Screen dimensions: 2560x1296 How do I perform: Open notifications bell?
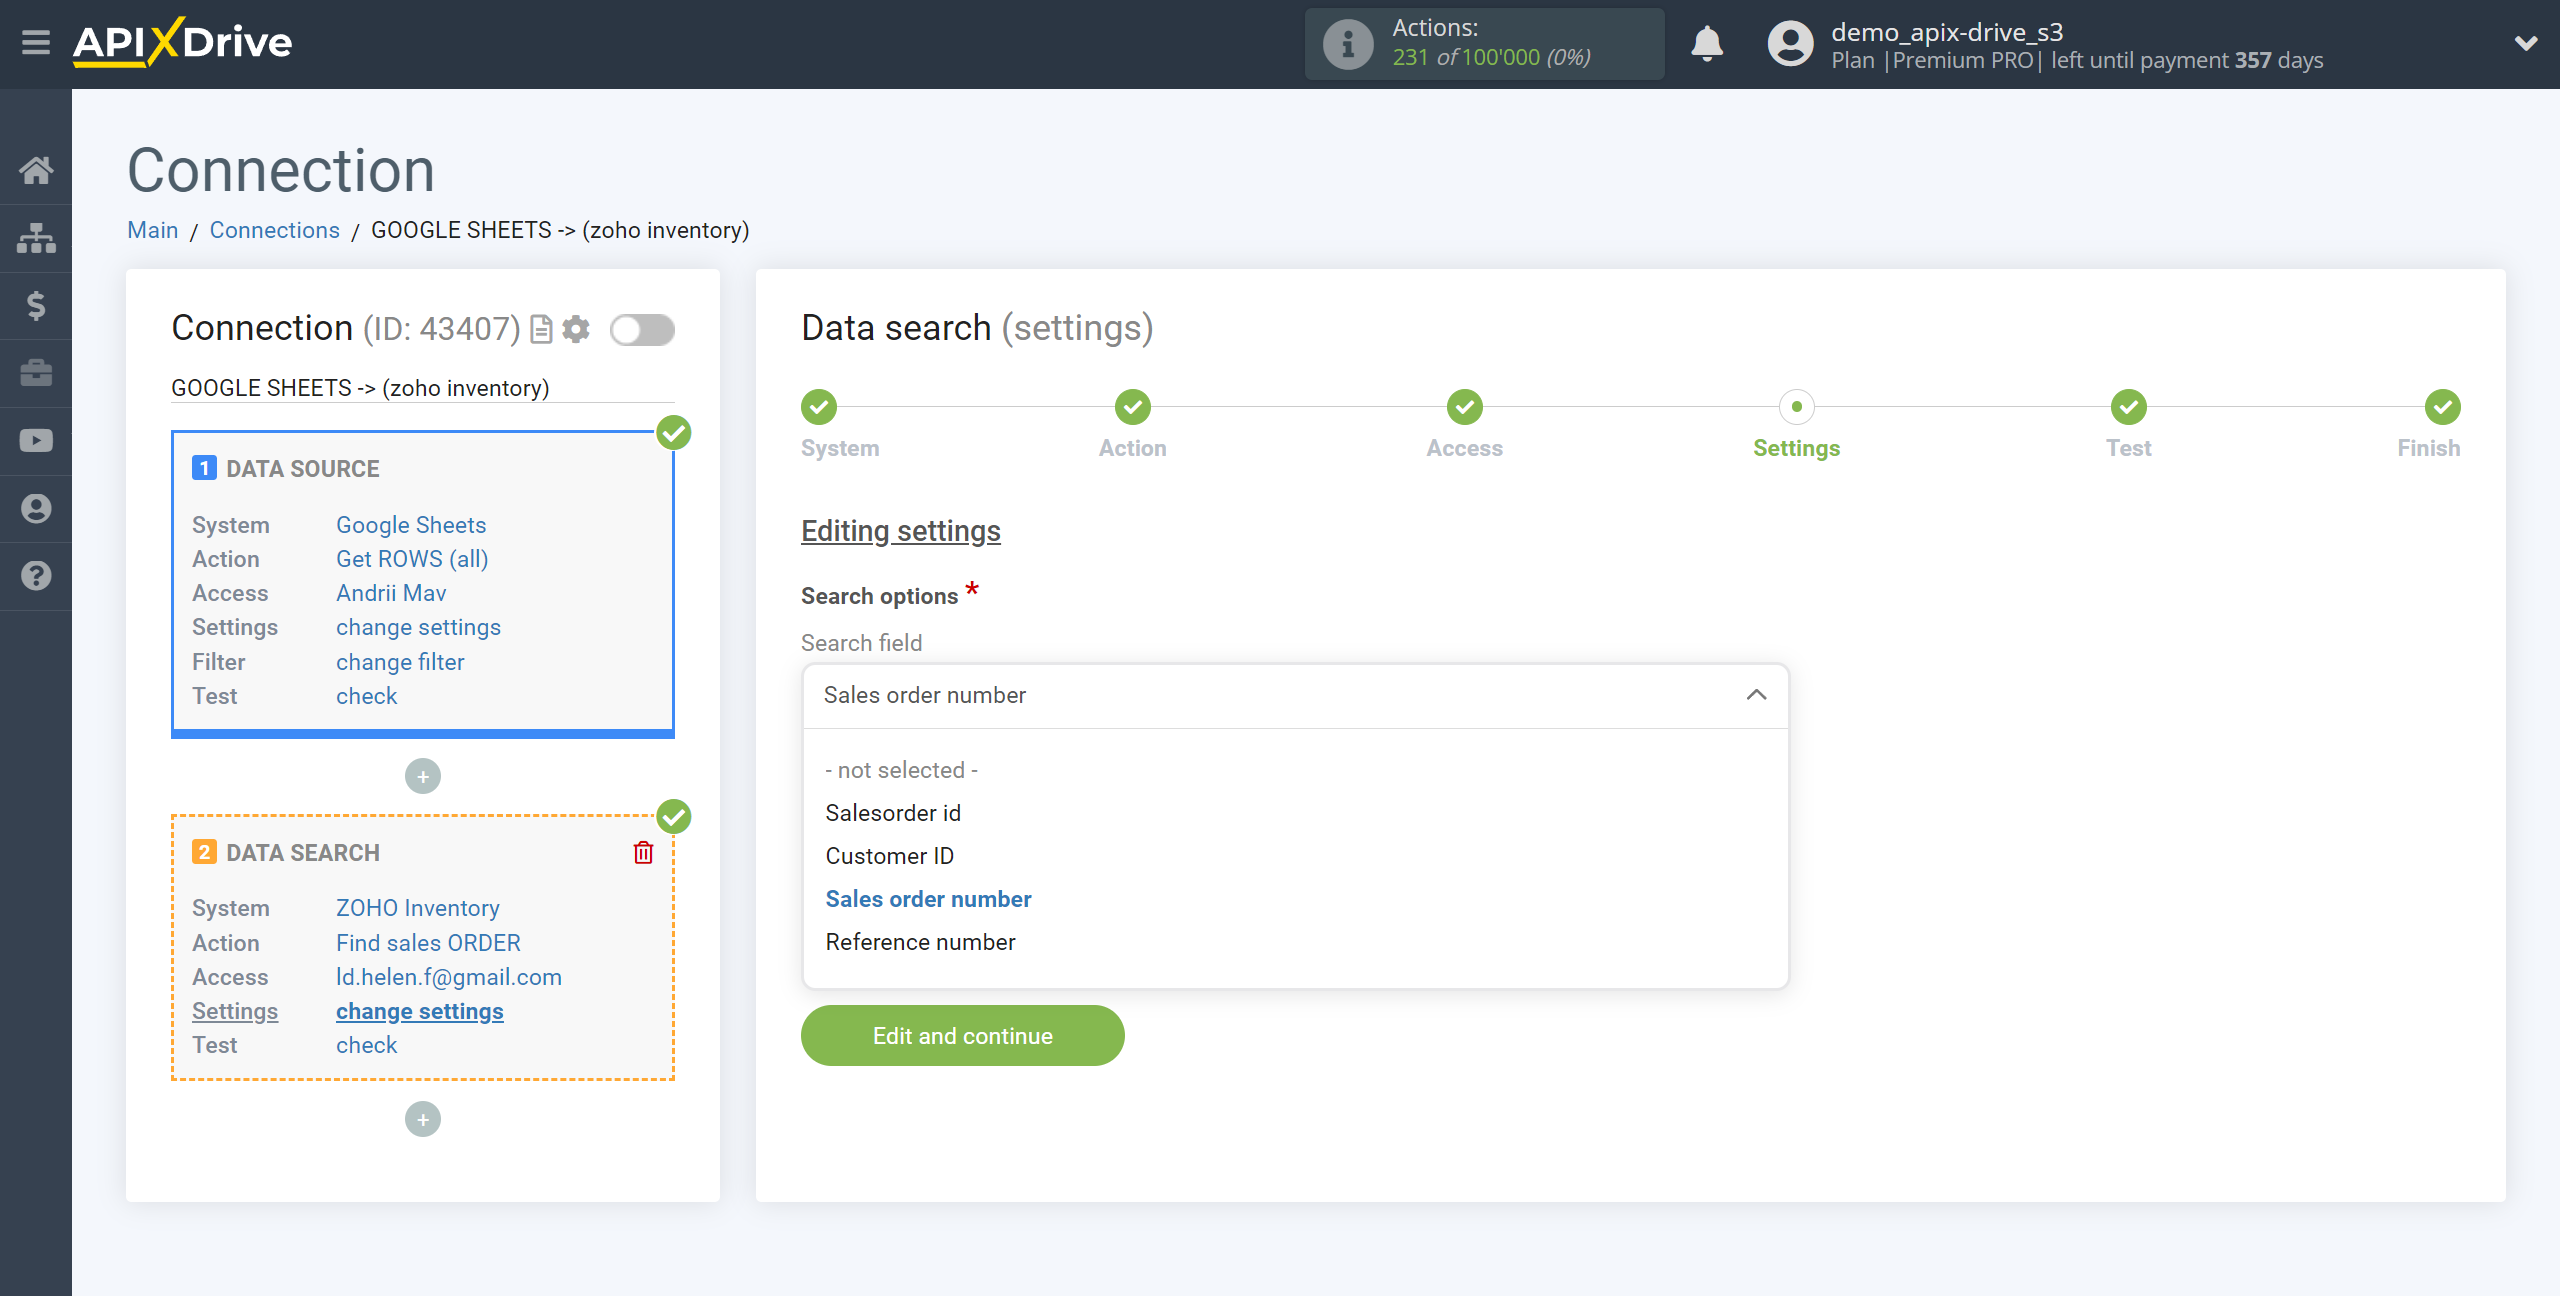coord(1707,44)
